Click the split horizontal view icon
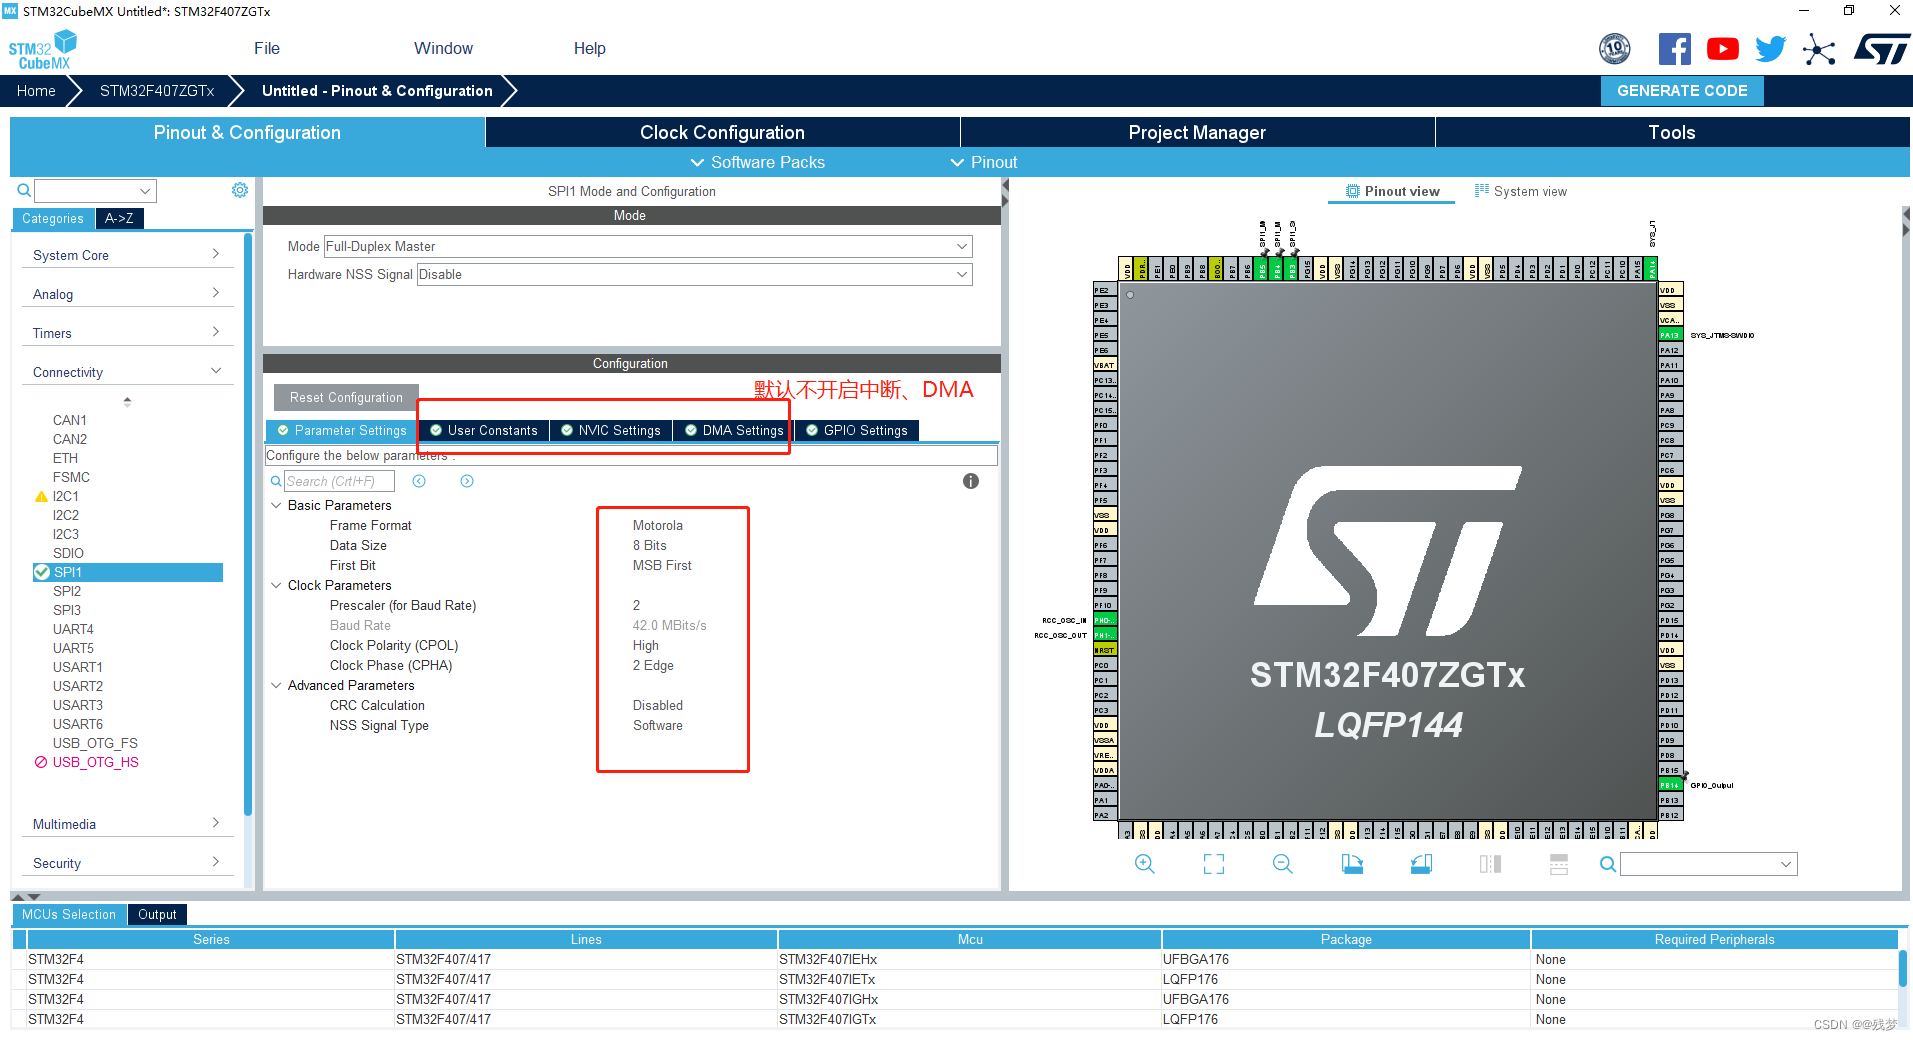Viewport: 1913px width, 1040px height. (1559, 864)
